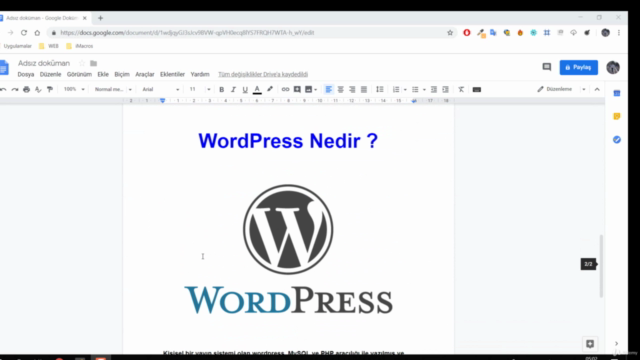Expand image insert options arrow
This screenshot has height=360, width=640.
point(316,89)
